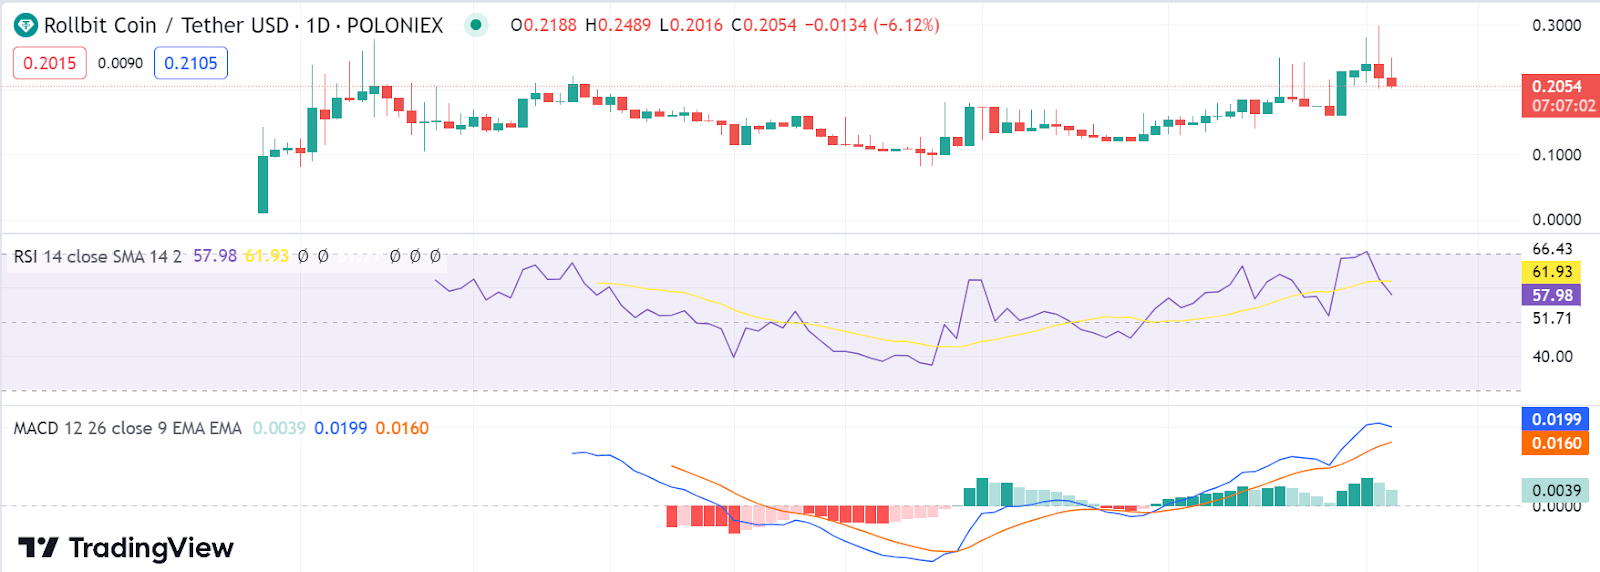
Task: Click the 51.71 RSI axis label
Action: [1552, 318]
